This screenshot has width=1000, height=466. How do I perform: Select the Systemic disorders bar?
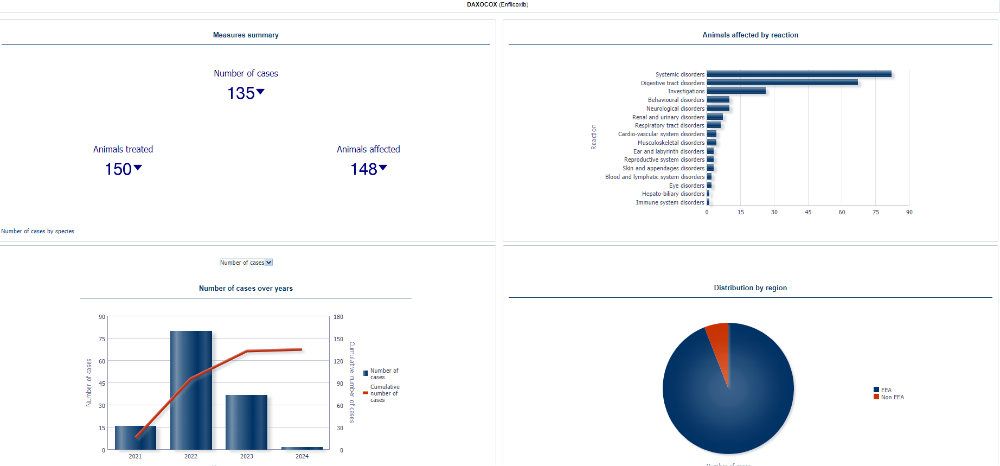click(798, 74)
